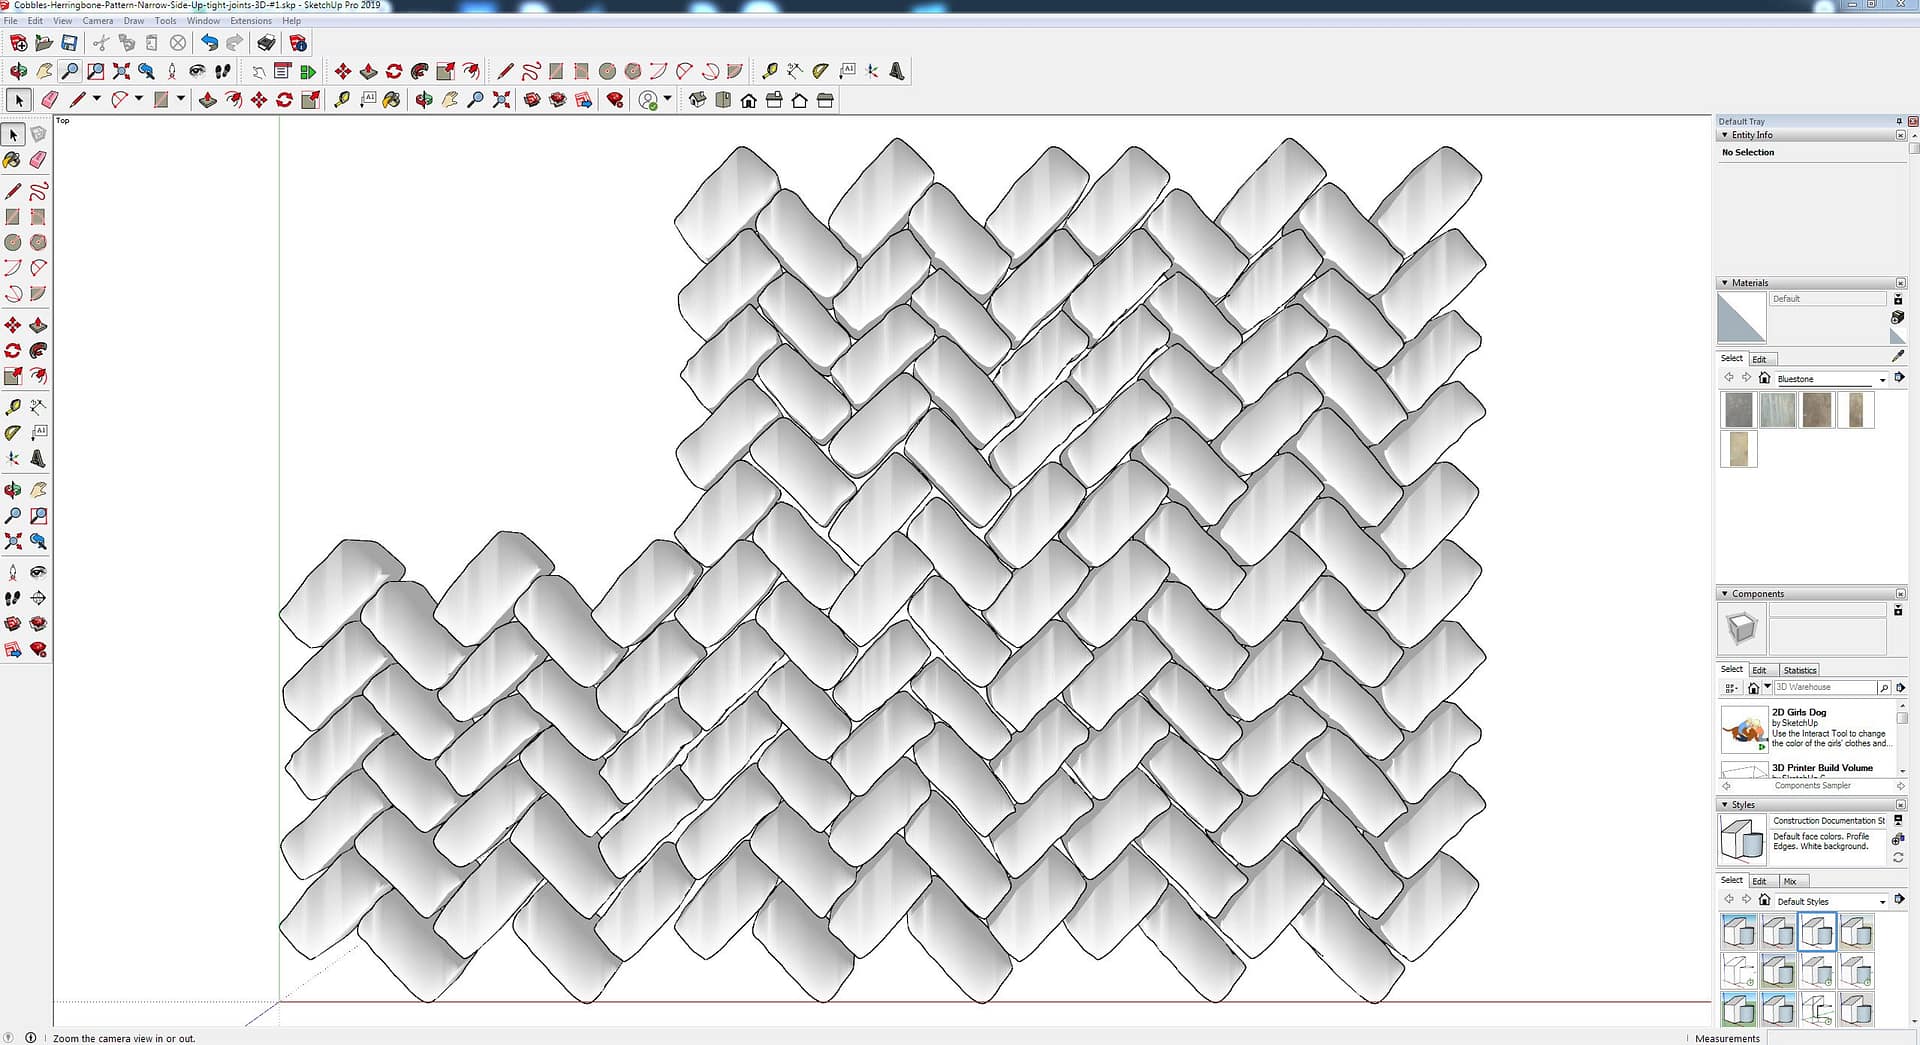Pick the Walk footprints tool in top toolbar
The image size is (1920, 1045).
pyautogui.click(x=222, y=71)
